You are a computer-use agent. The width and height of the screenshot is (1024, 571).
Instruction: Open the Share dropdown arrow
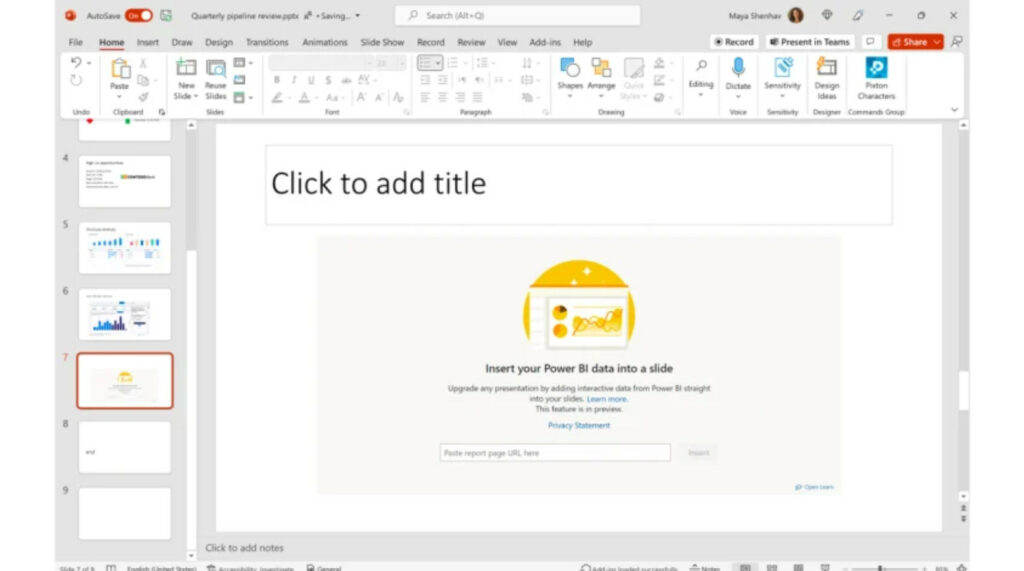(x=936, y=42)
